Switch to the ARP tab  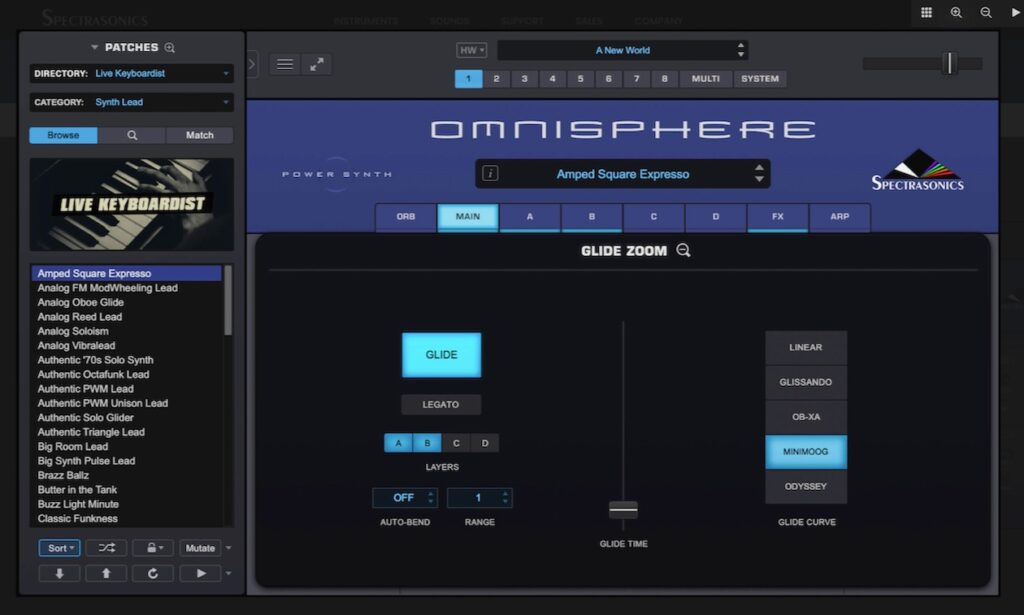coord(839,217)
